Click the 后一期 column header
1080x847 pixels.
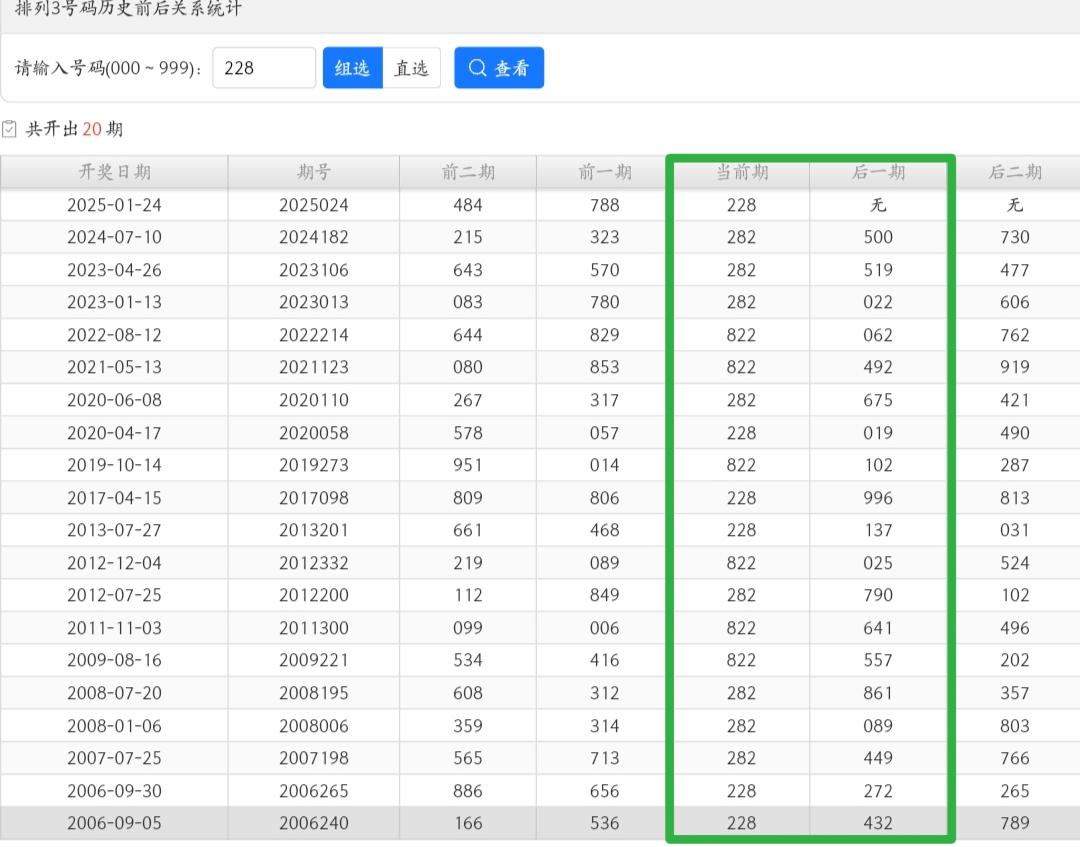[877, 172]
